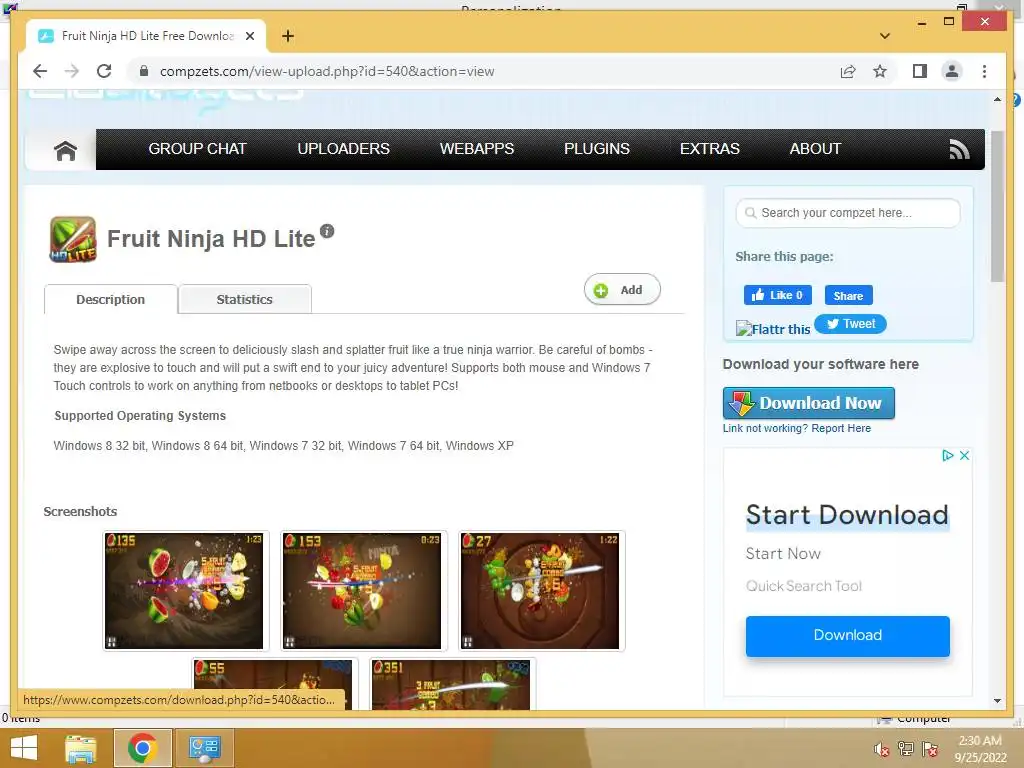1024x768 pixels.
Task: Open the RSS feed icon
Action: [x=959, y=150]
